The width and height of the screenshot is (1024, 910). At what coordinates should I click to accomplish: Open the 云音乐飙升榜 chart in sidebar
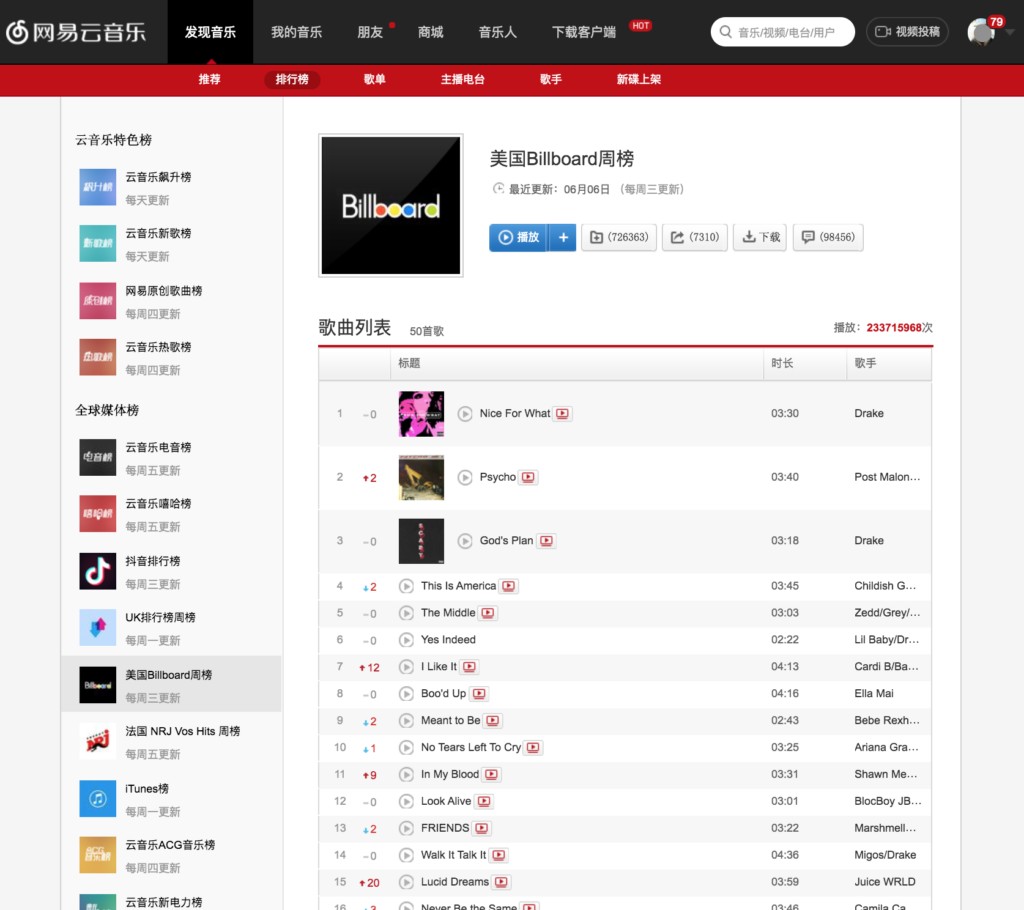point(172,188)
